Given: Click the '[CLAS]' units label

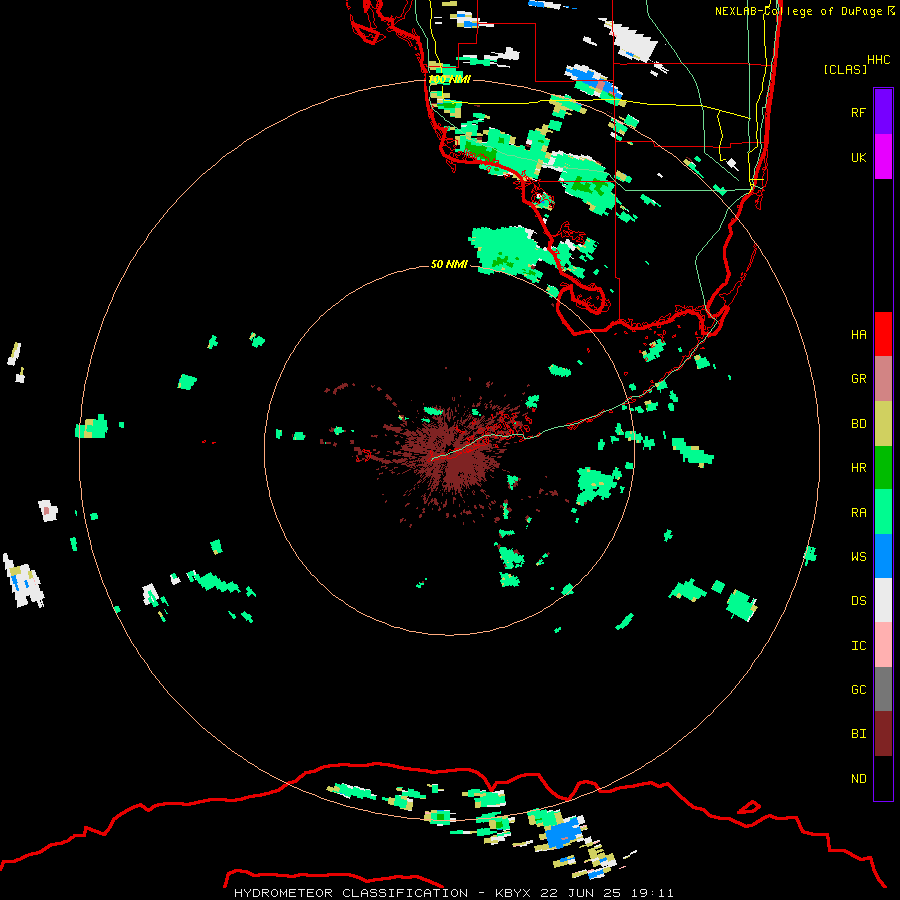Looking at the screenshot, I should 845,69.
